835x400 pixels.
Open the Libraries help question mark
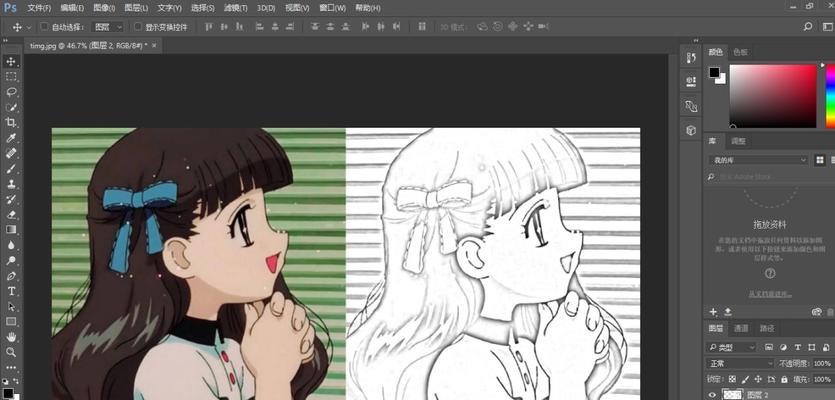770,274
